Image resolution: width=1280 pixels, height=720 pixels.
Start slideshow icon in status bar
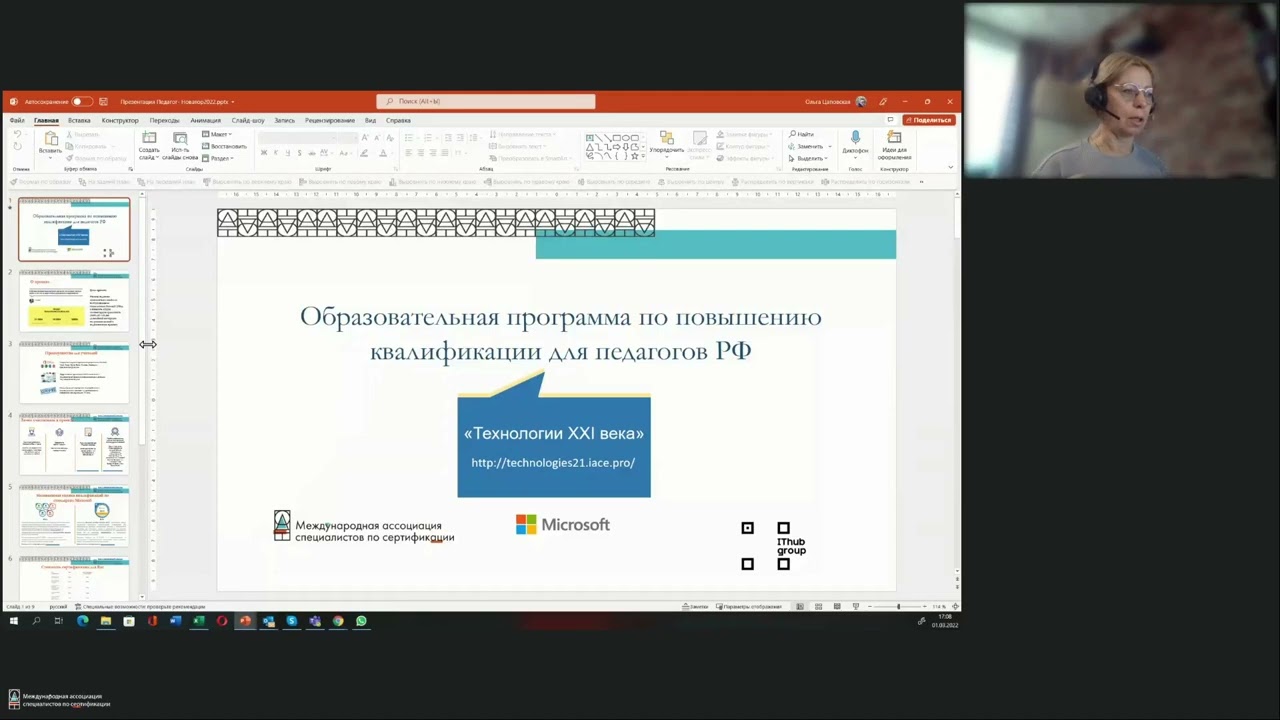[x=855, y=606]
